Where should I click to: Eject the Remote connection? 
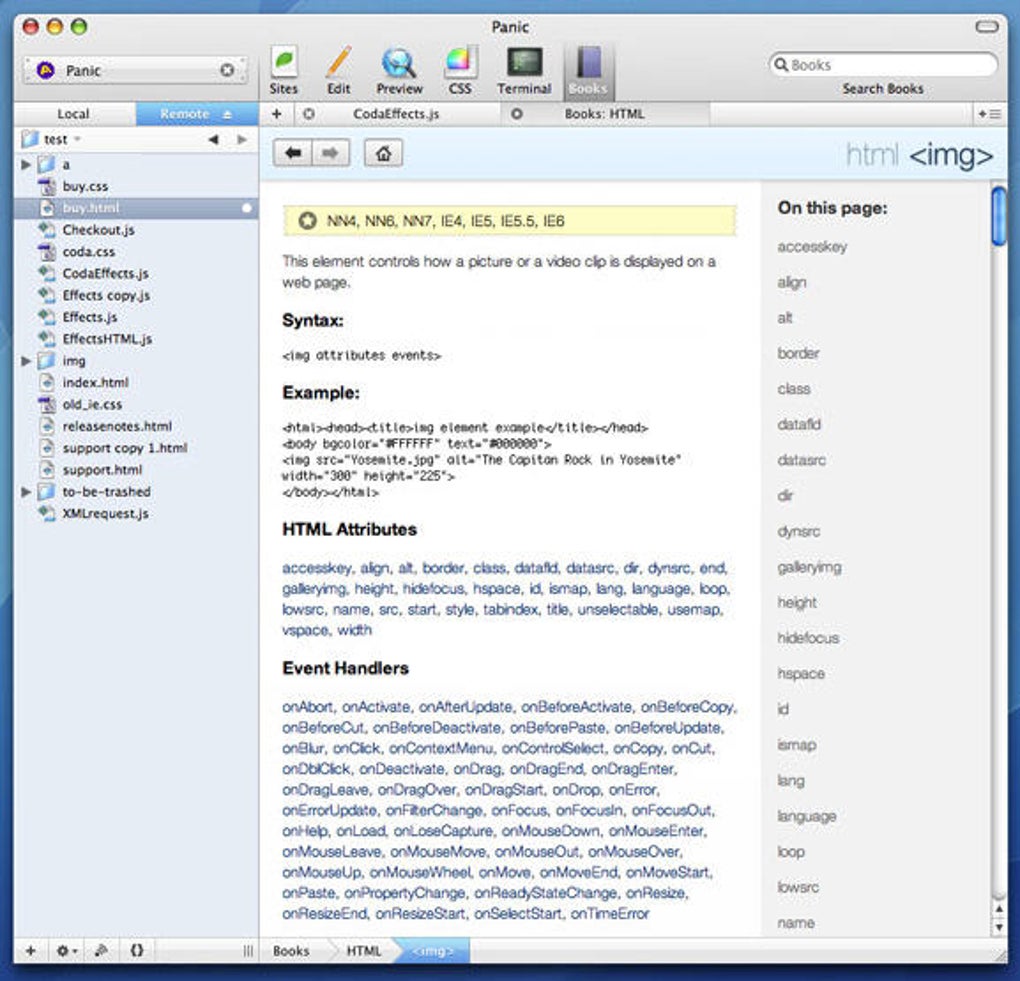coord(227,114)
